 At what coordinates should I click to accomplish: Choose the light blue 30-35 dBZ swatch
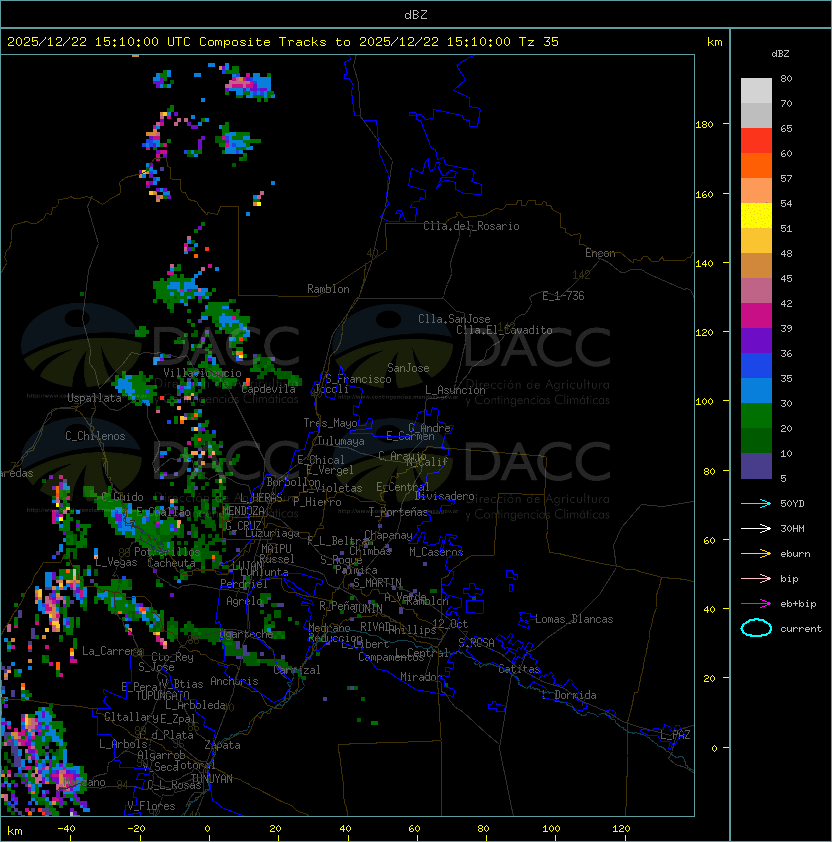[756, 390]
